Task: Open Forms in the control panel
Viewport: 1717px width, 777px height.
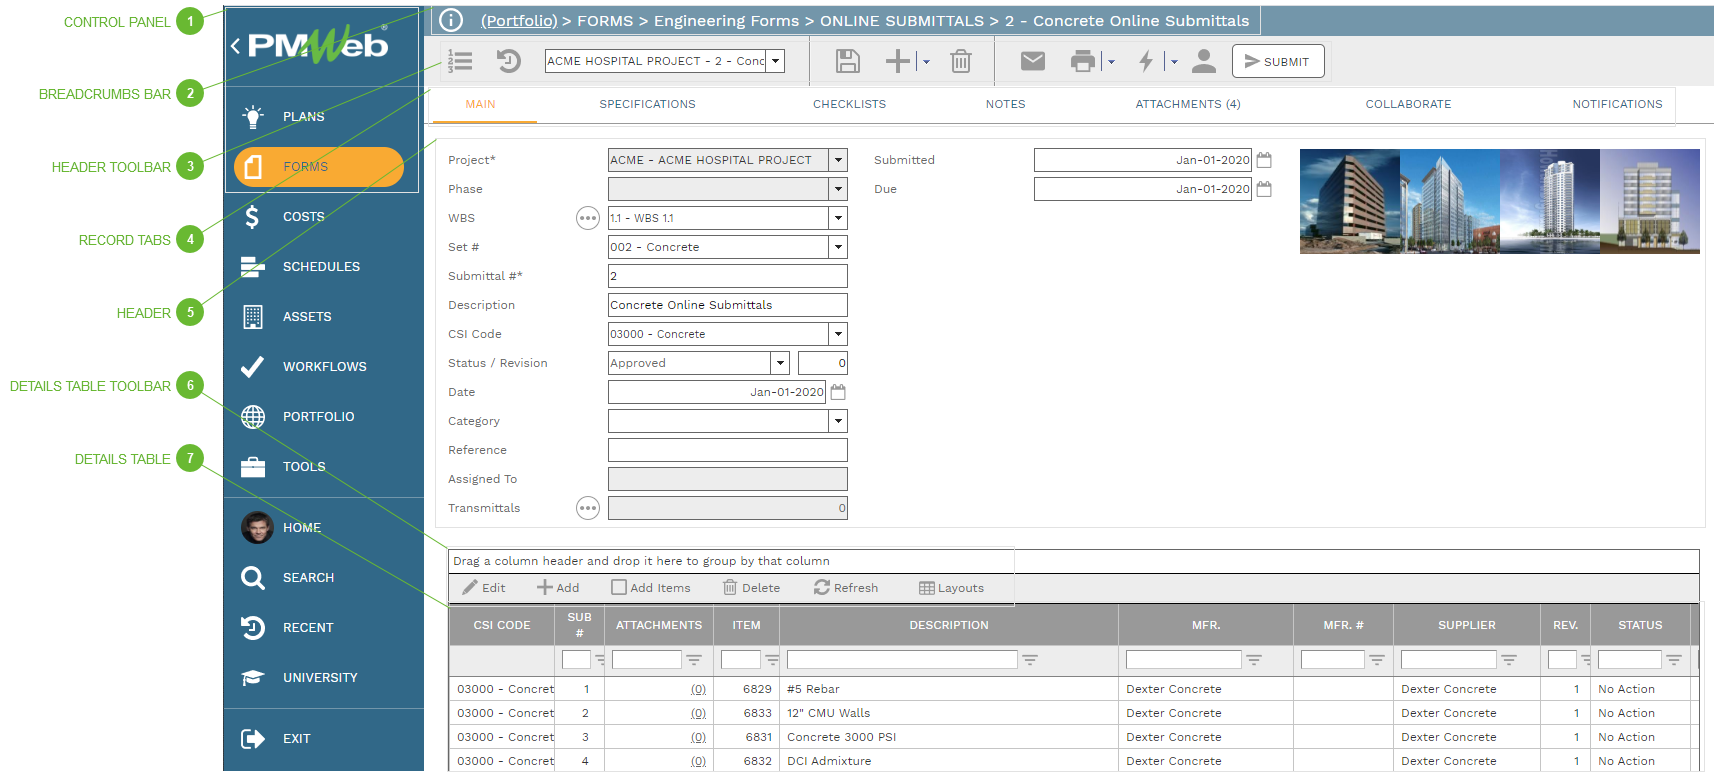Action: click(x=319, y=167)
